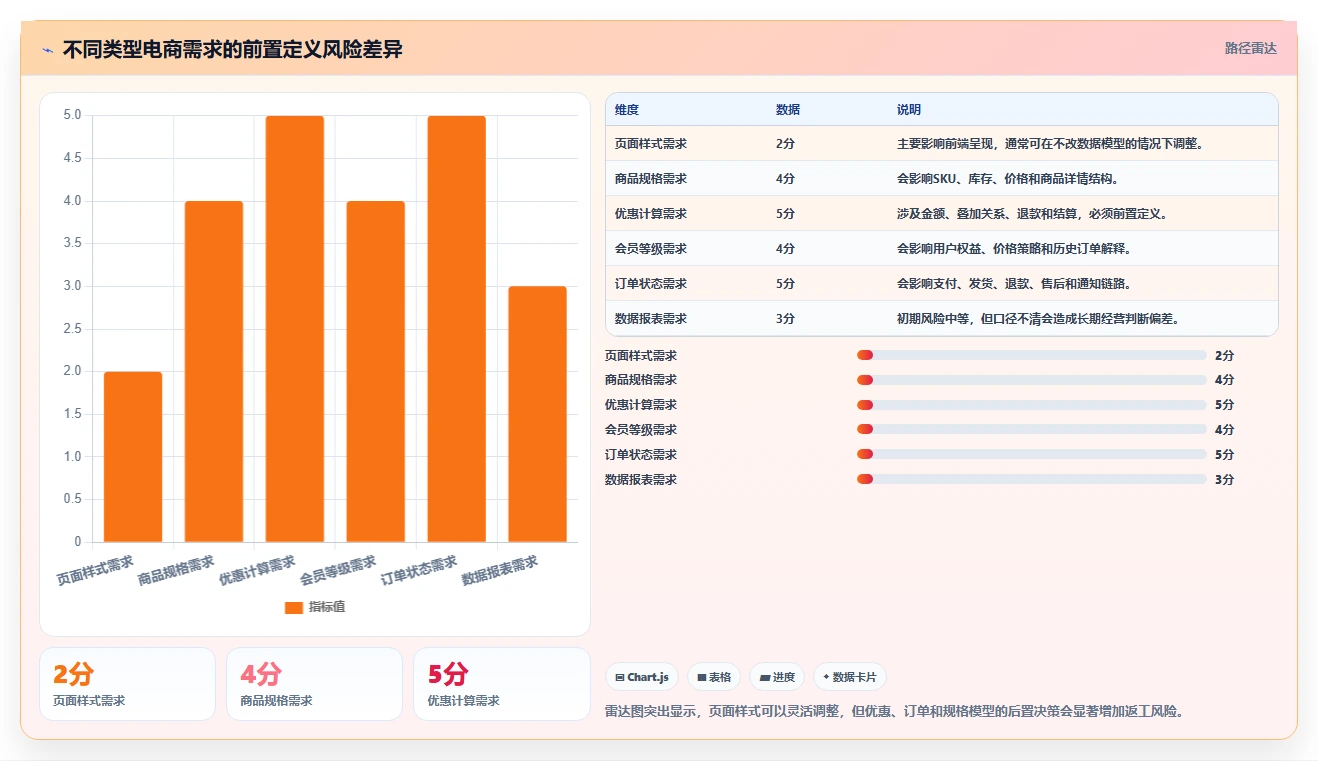Click the 订单状态需求 bar in chart

[x=457, y=329]
